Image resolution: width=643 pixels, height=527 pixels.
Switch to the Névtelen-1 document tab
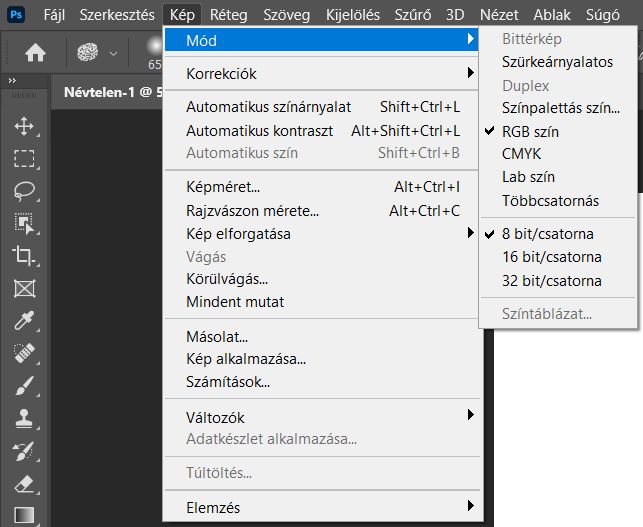coord(107,91)
